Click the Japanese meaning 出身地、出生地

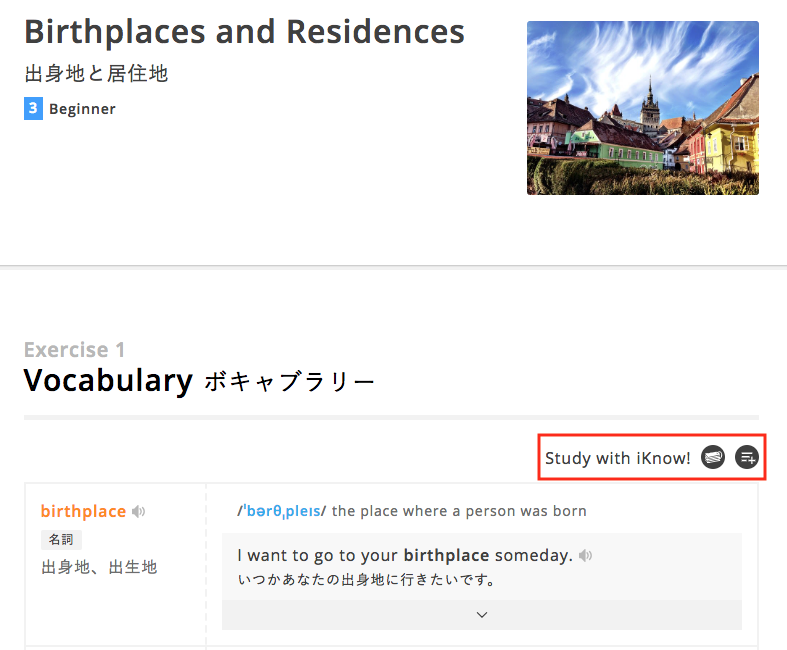99,567
